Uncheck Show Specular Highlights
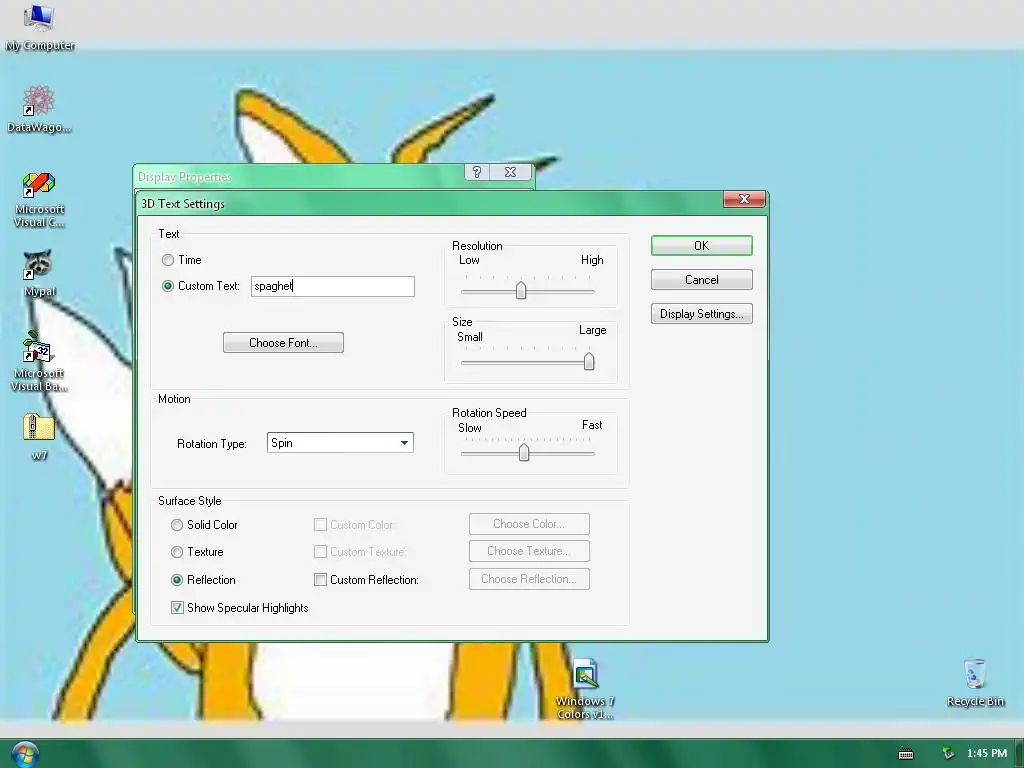 (x=177, y=607)
